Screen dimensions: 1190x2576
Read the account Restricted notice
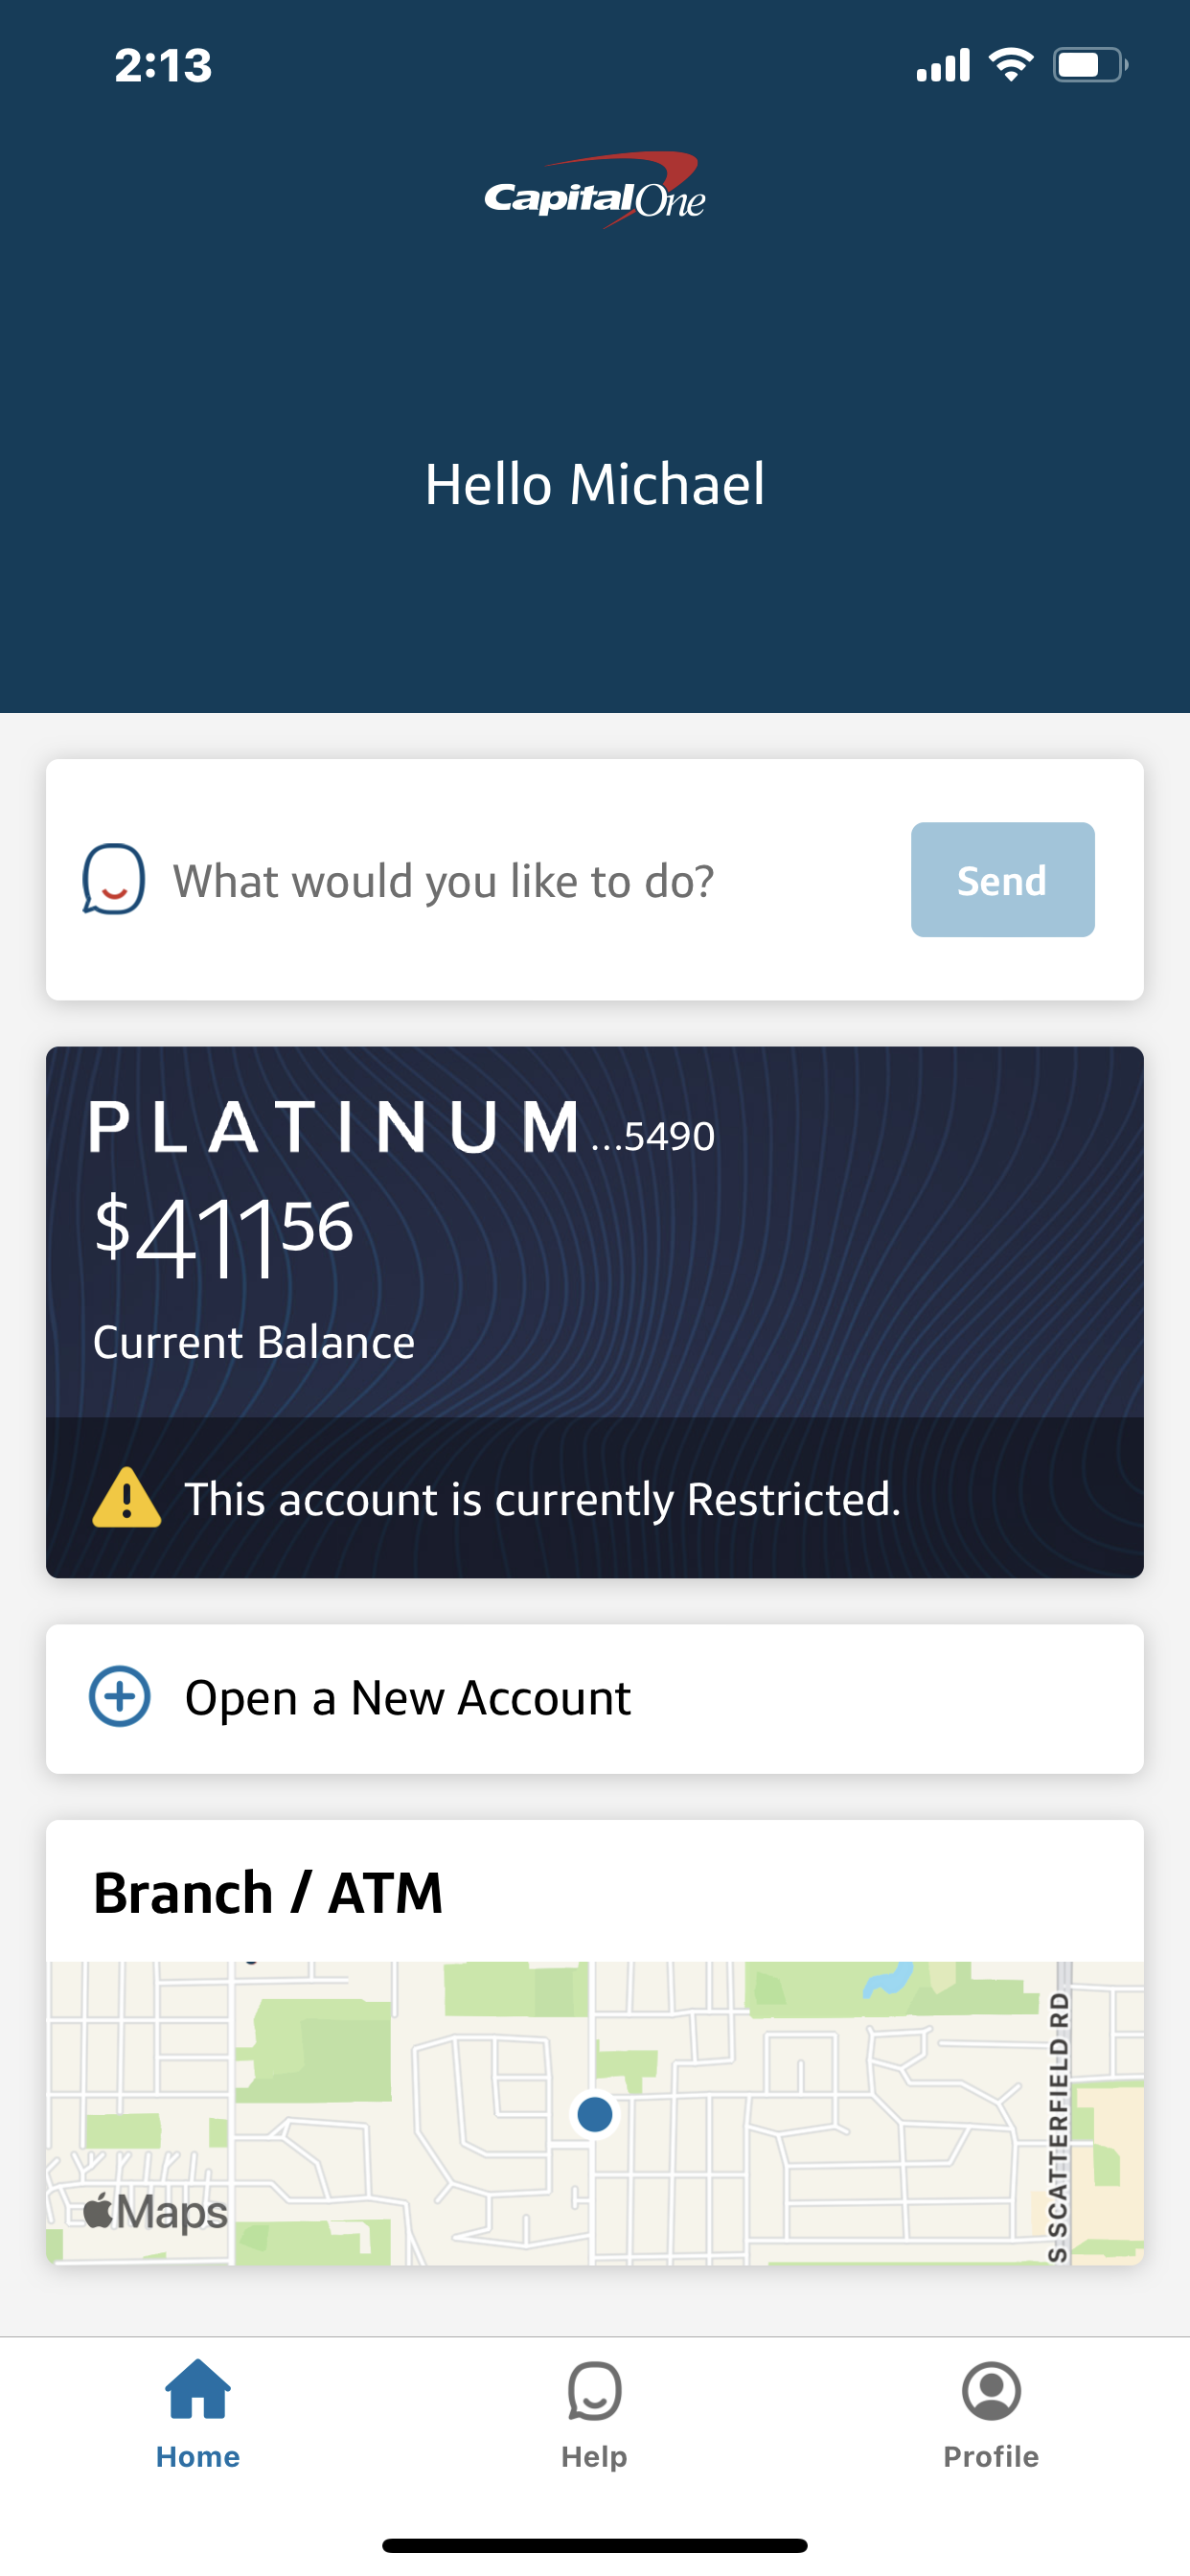(x=542, y=1499)
